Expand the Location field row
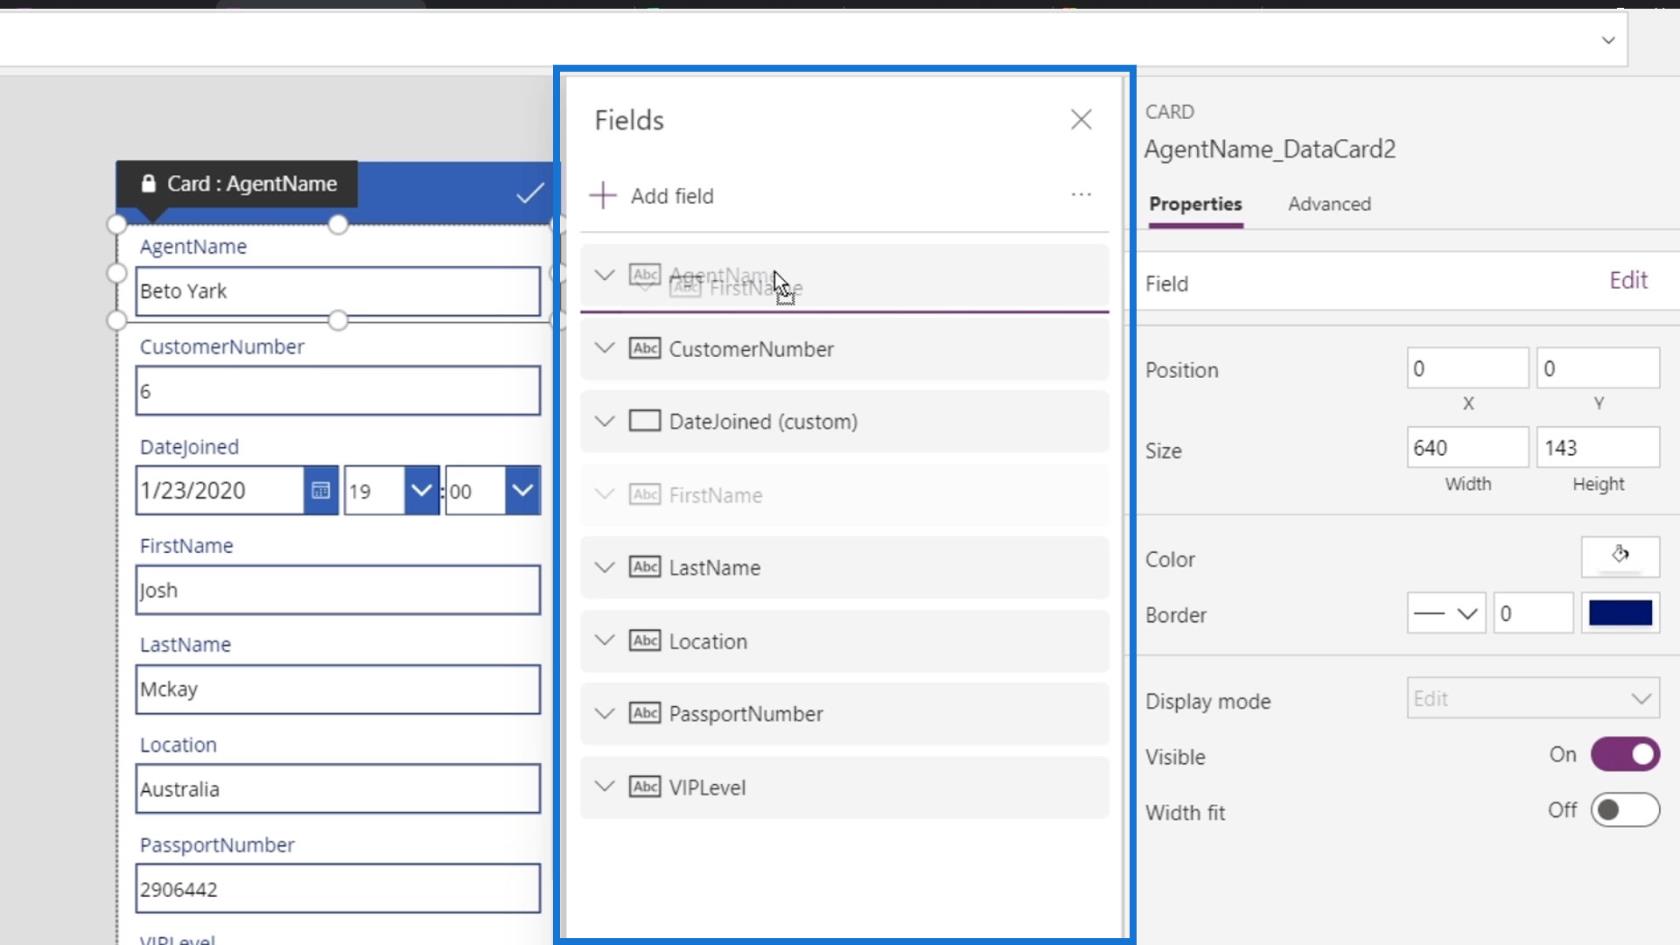 (x=604, y=640)
